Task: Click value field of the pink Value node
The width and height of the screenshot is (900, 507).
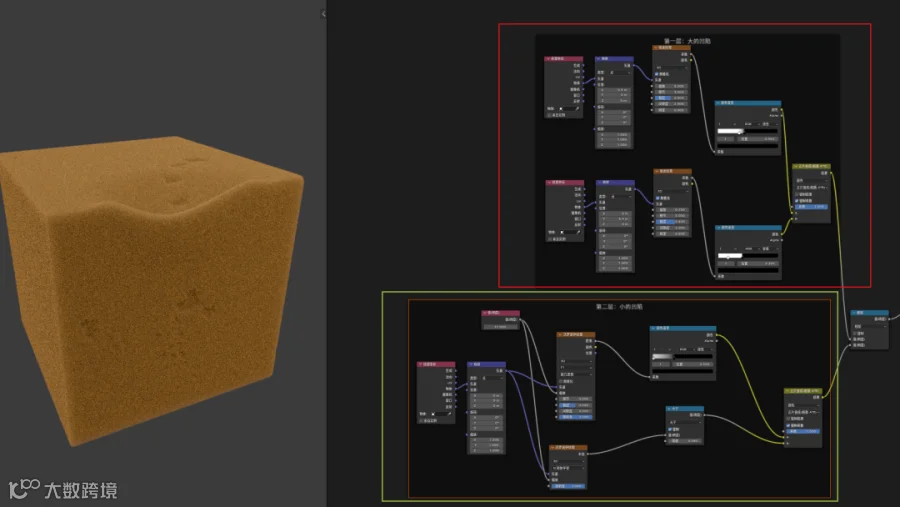Action: click(x=500, y=327)
